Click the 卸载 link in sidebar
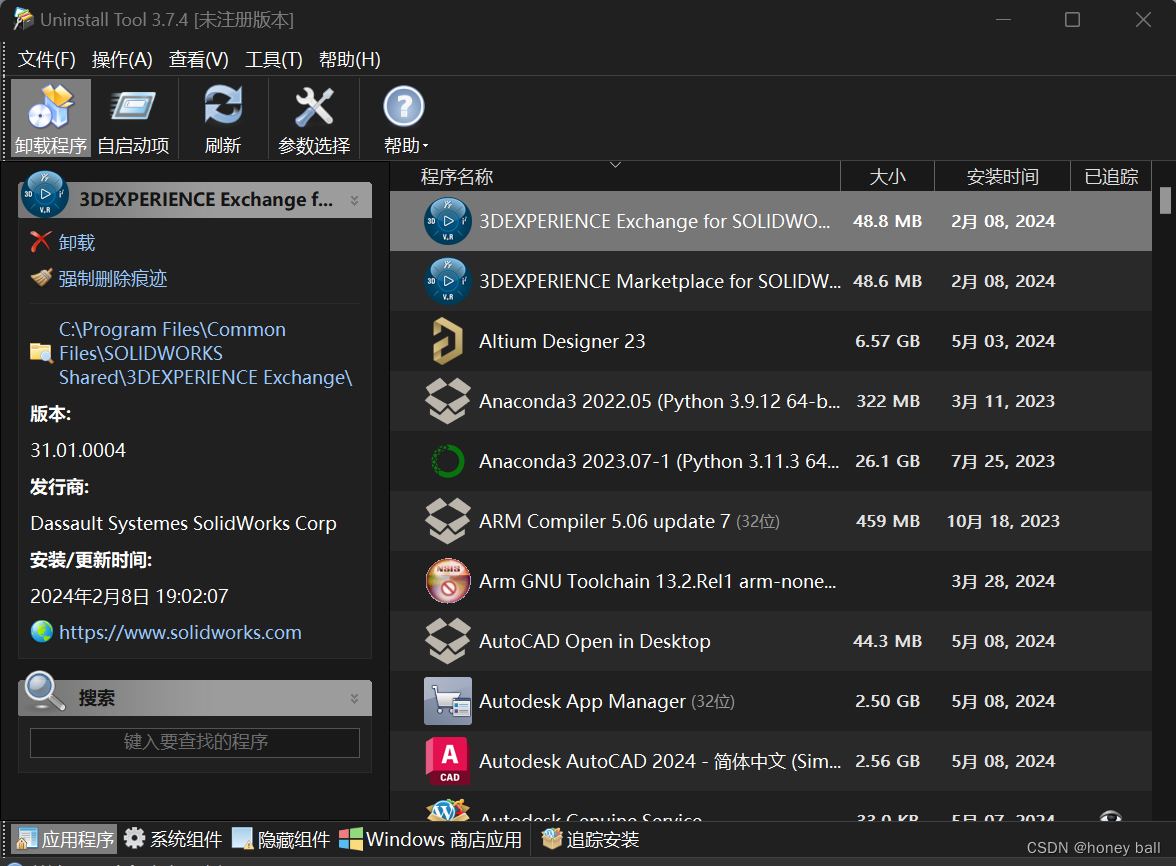Image resolution: width=1176 pixels, height=866 pixels. [x=76, y=242]
